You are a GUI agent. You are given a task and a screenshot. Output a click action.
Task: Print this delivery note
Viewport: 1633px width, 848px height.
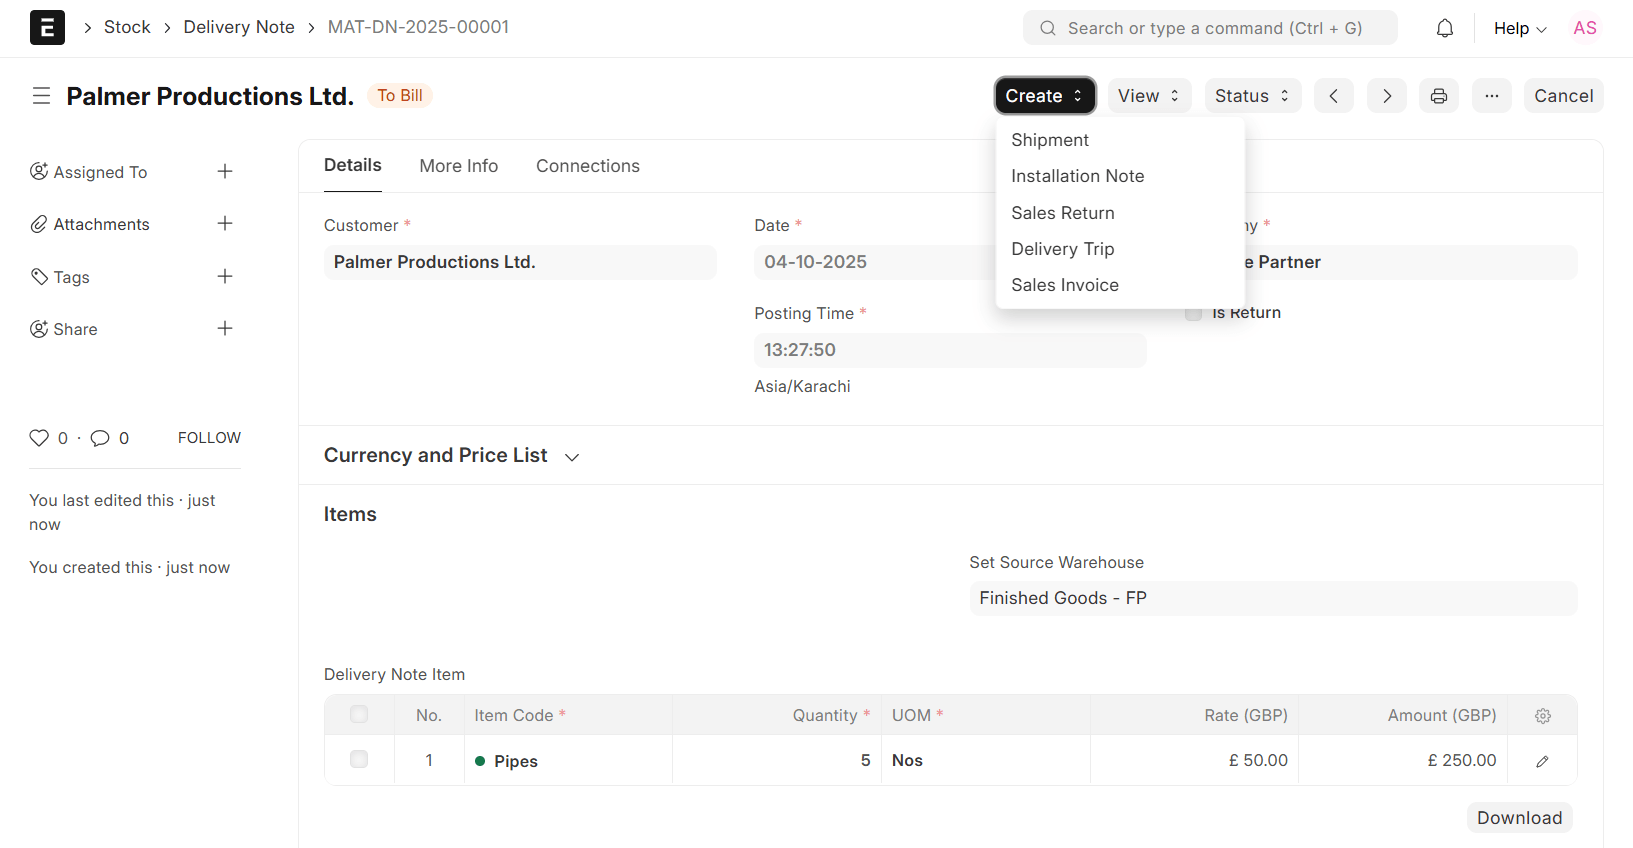tap(1439, 96)
